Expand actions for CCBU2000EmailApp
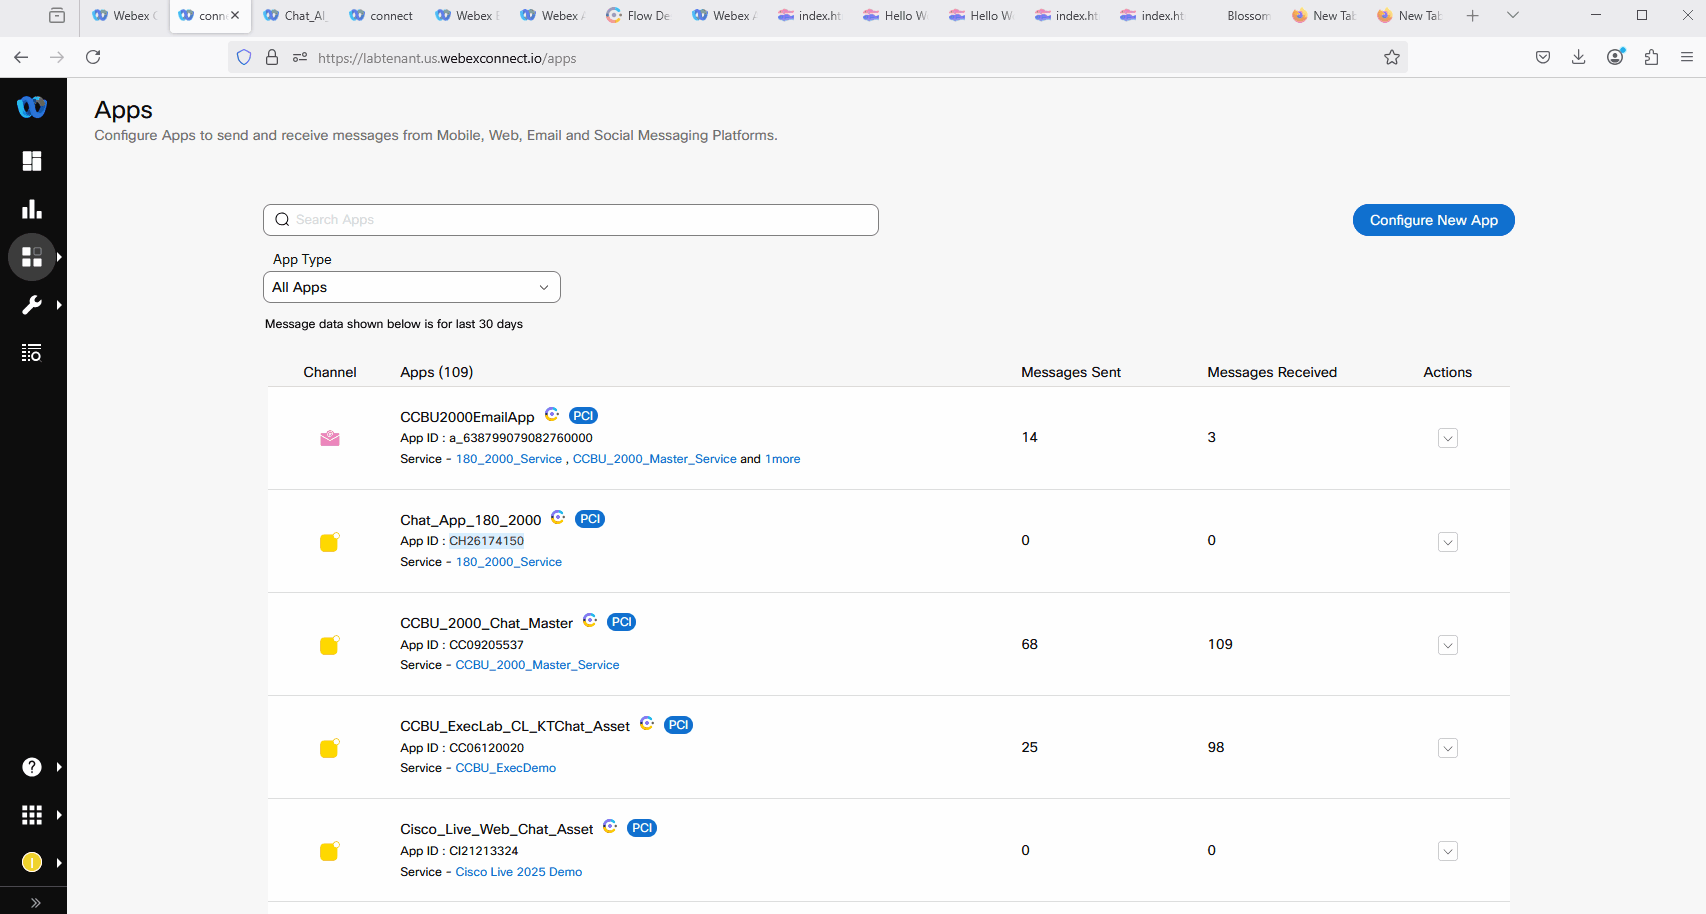The width and height of the screenshot is (1706, 914). pos(1447,438)
